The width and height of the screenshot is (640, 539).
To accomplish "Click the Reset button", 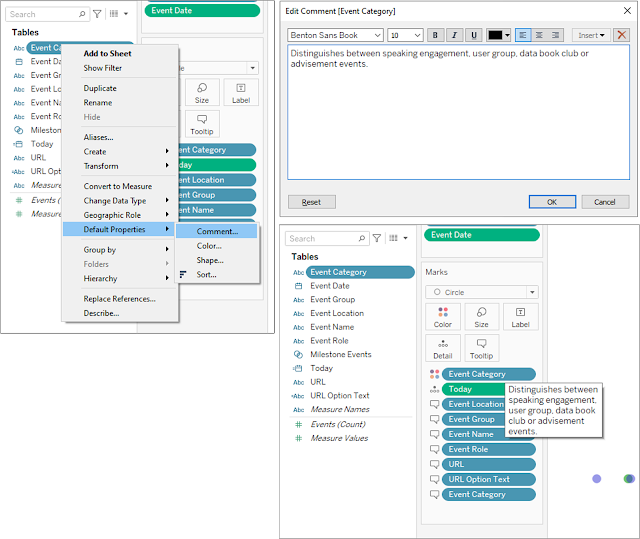I will click(311, 202).
